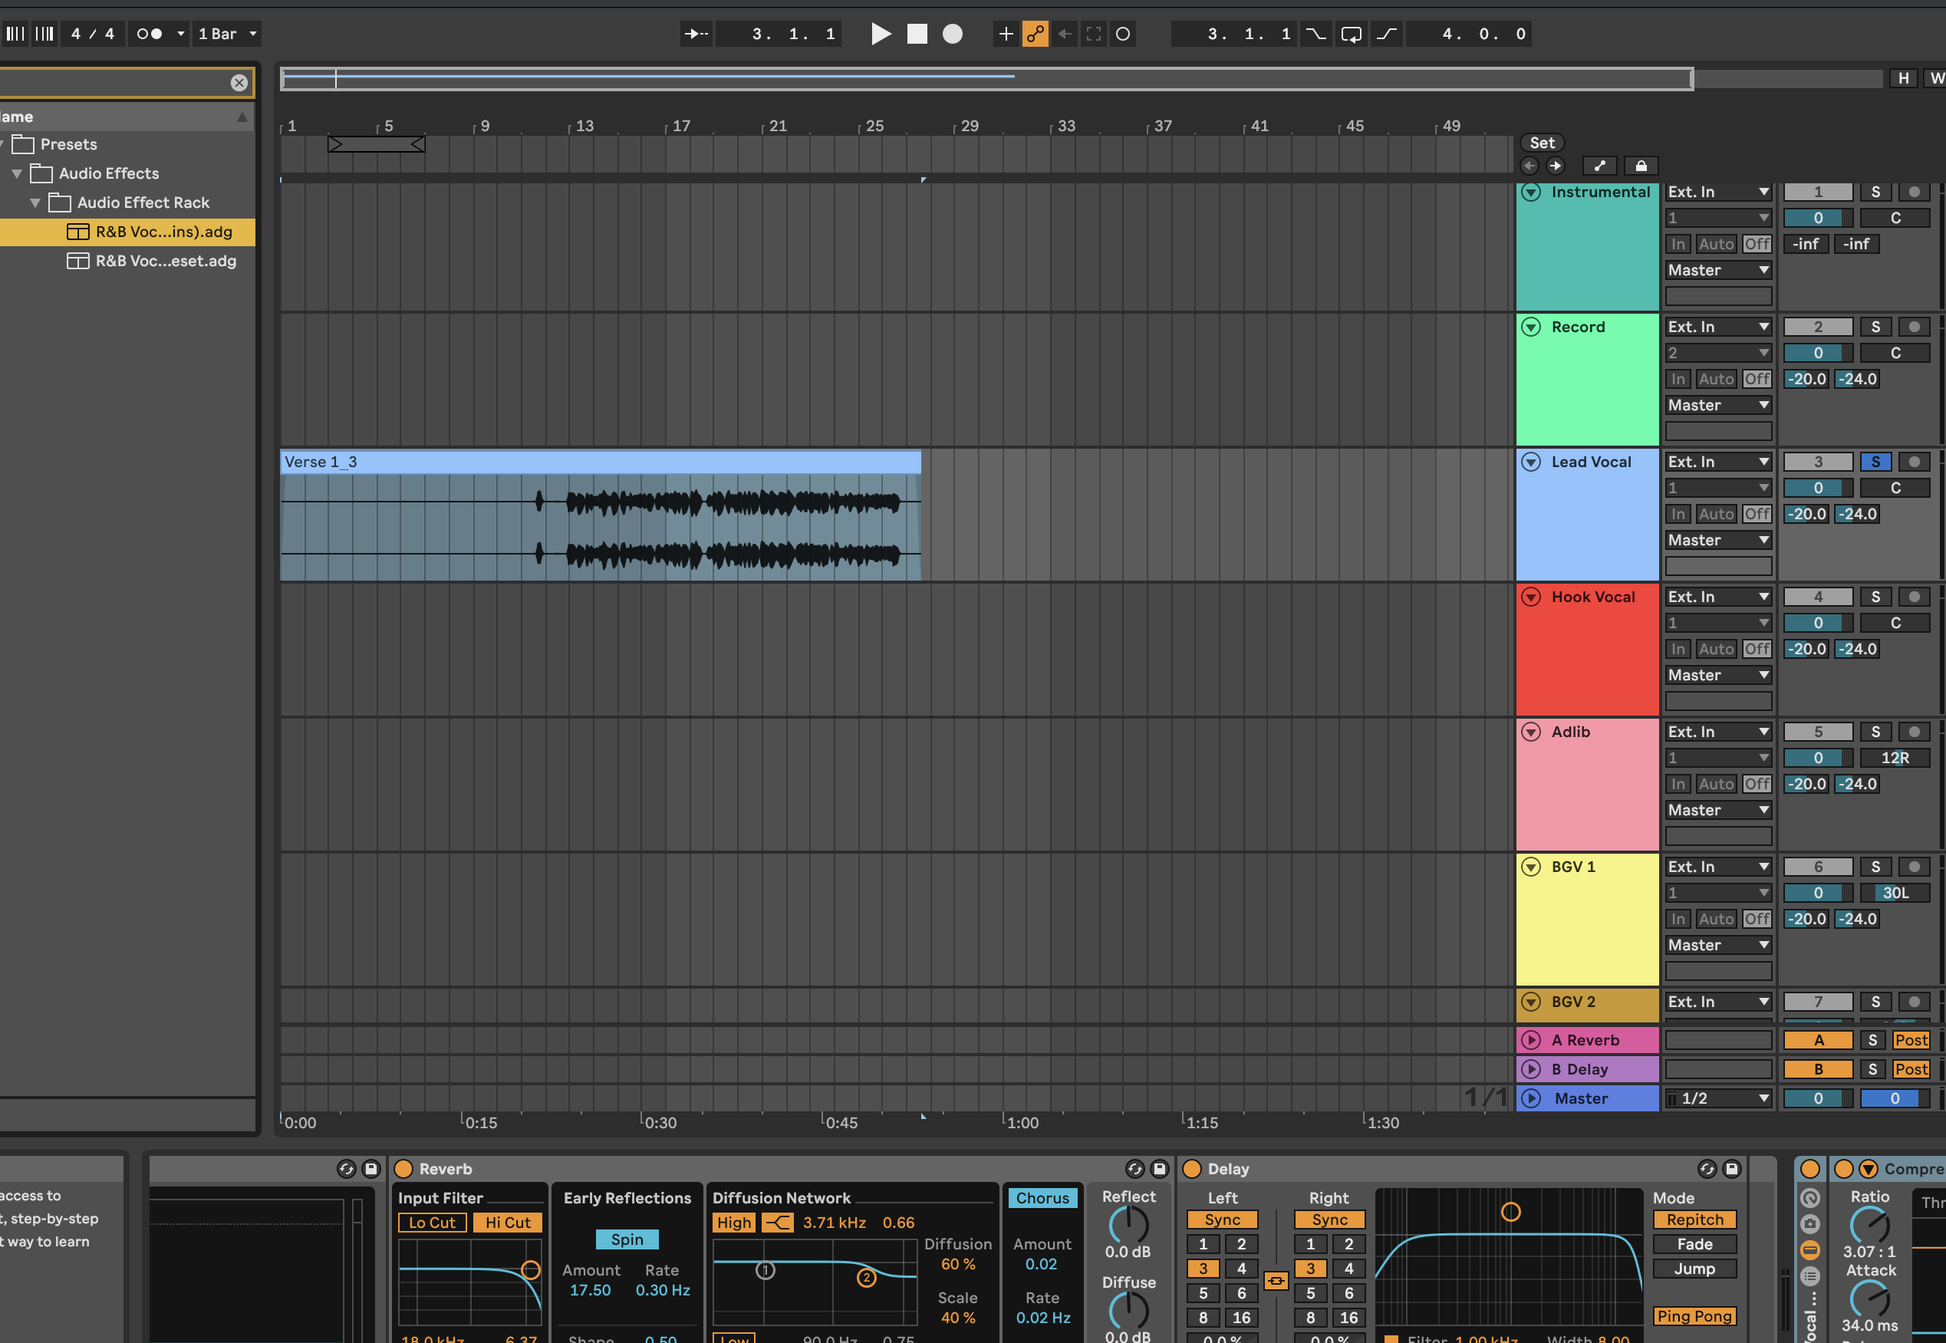The image size is (1946, 1343).
Task: Solo the Lead Vocal track
Action: tap(1875, 462)
